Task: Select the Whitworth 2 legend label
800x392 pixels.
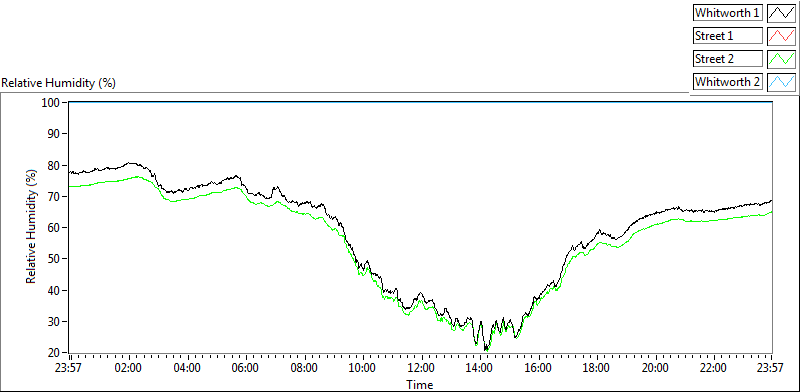Action: (x=728, y=81)
